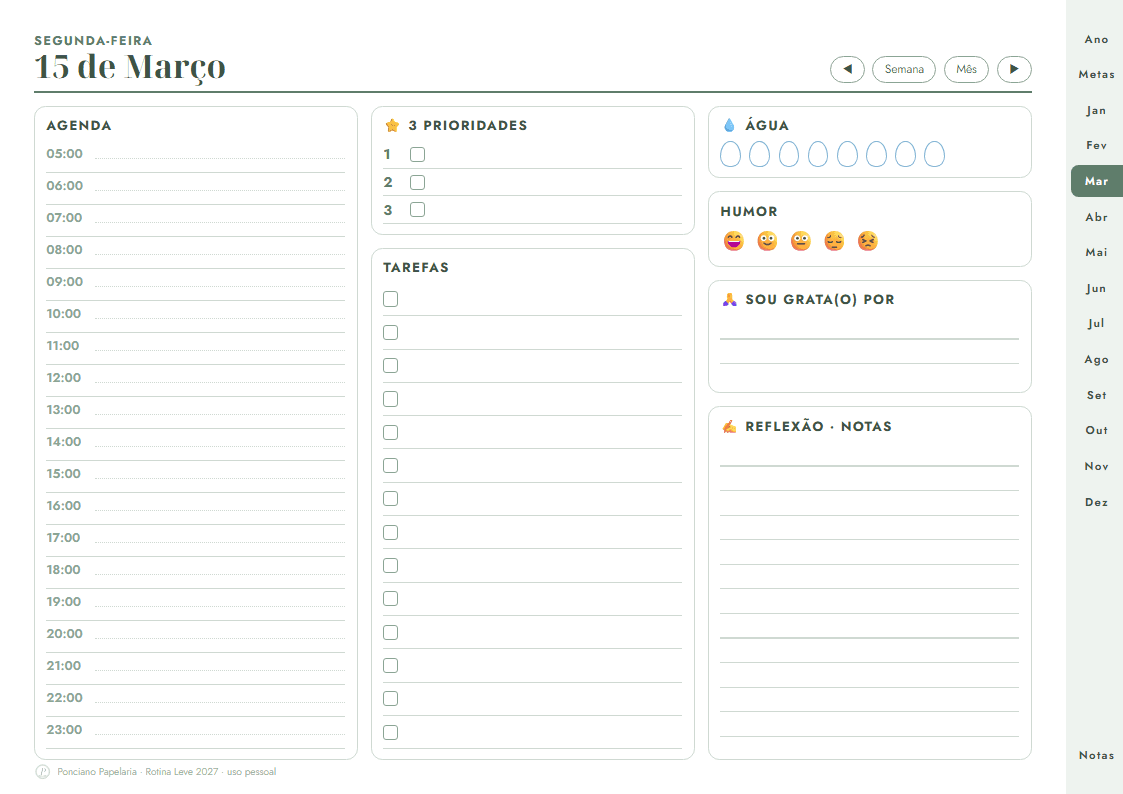
Task: Tick the first Tarefas checkbox
Action: pyautogui.click(x=390, y=299)
